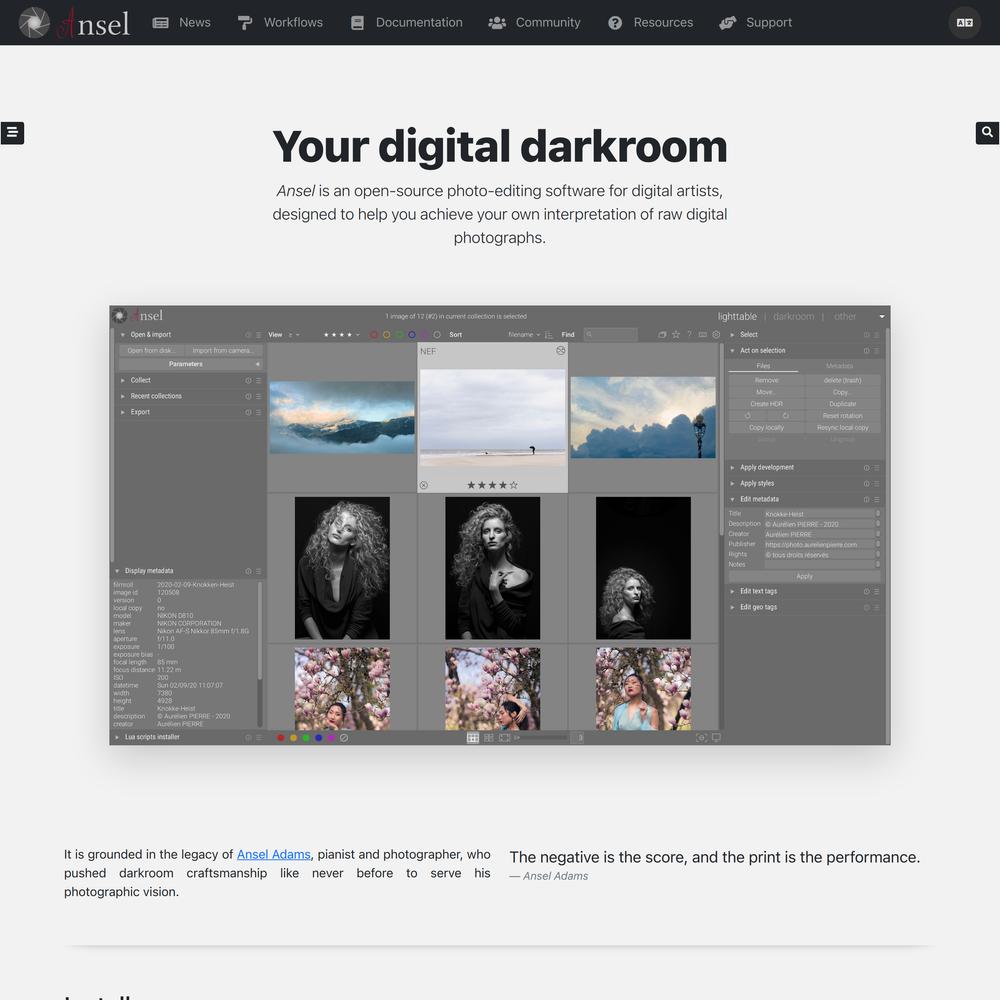Screen dimensions: 1000x1000
Task: Click the rotate clockwise icon
Action: click(786, 416)
